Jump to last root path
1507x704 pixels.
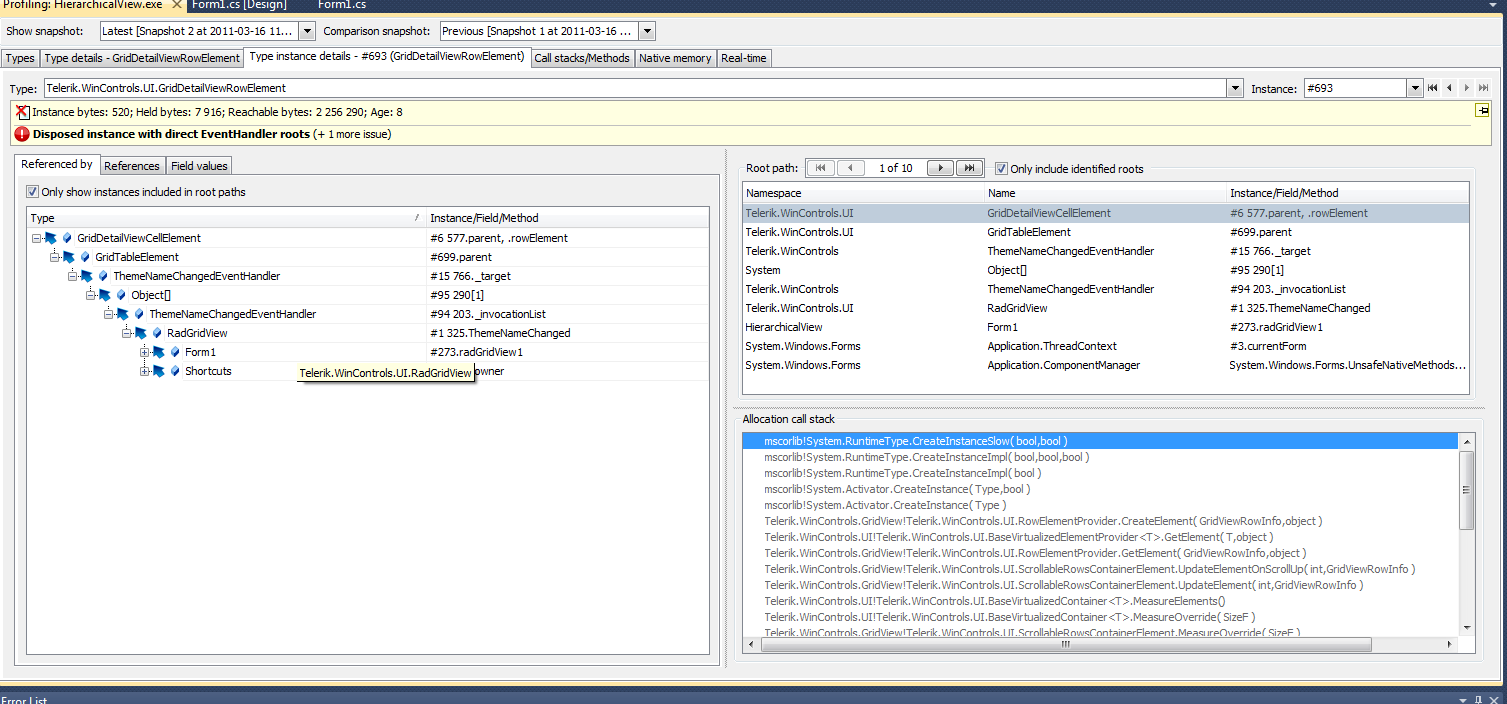coord(968,168)
